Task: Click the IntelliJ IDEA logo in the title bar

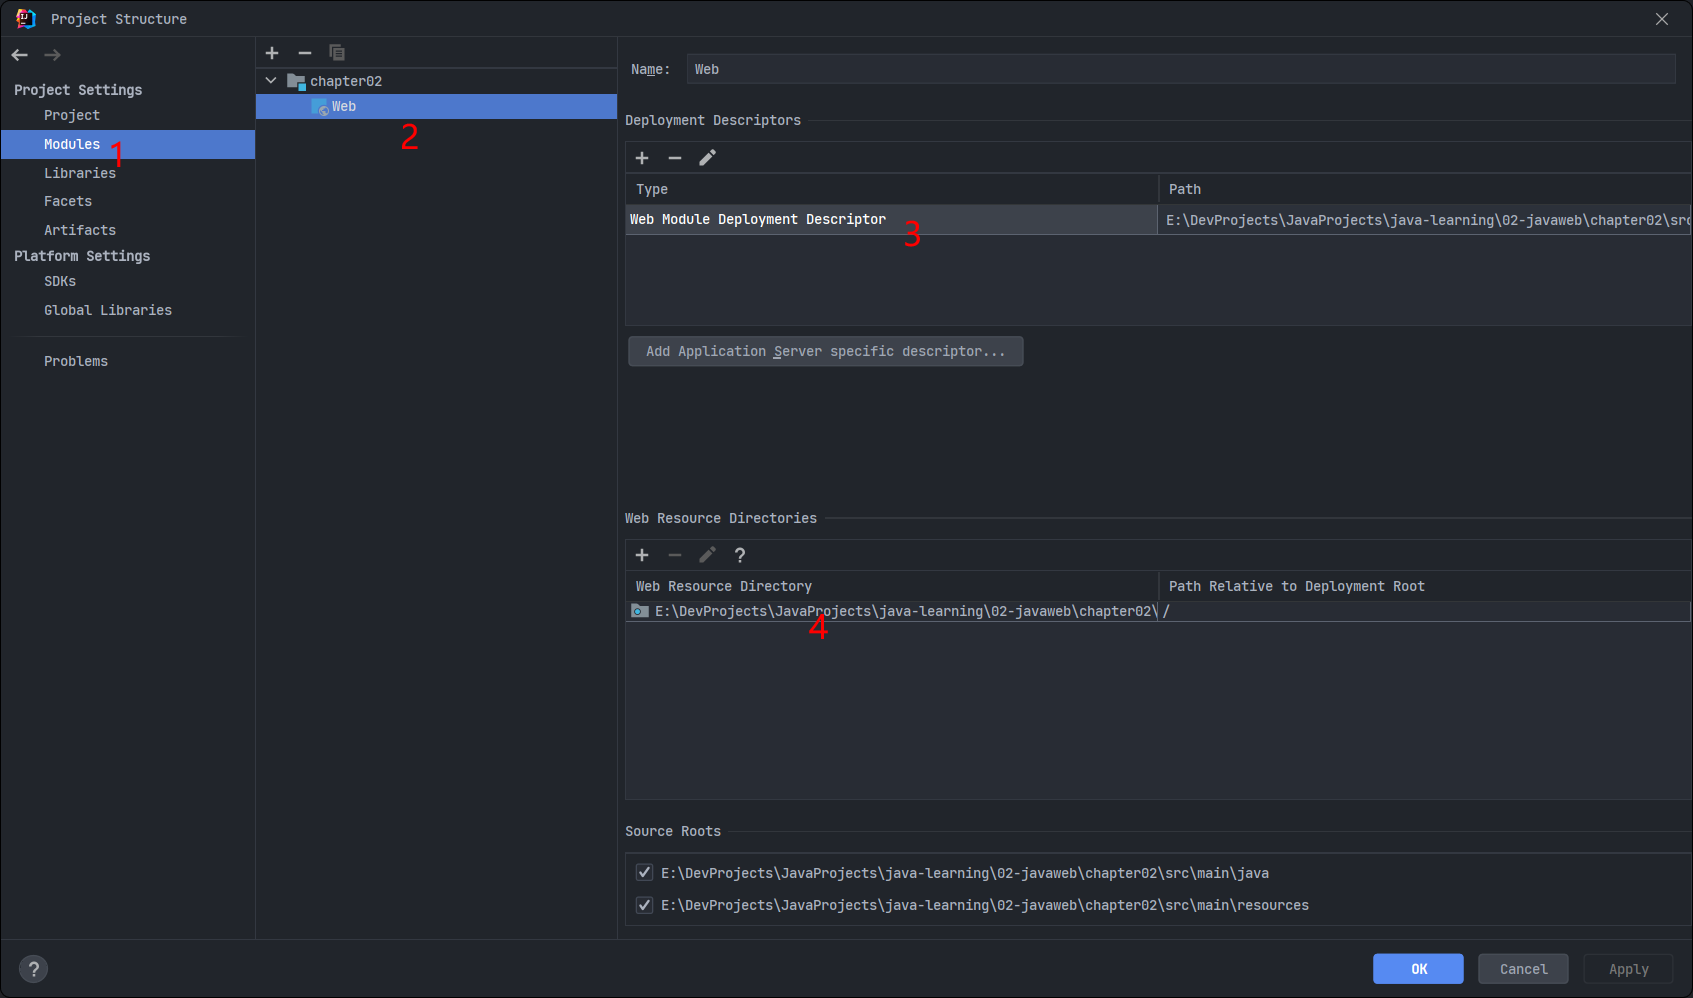Action: pyautogui.click(x=26, y=18)
